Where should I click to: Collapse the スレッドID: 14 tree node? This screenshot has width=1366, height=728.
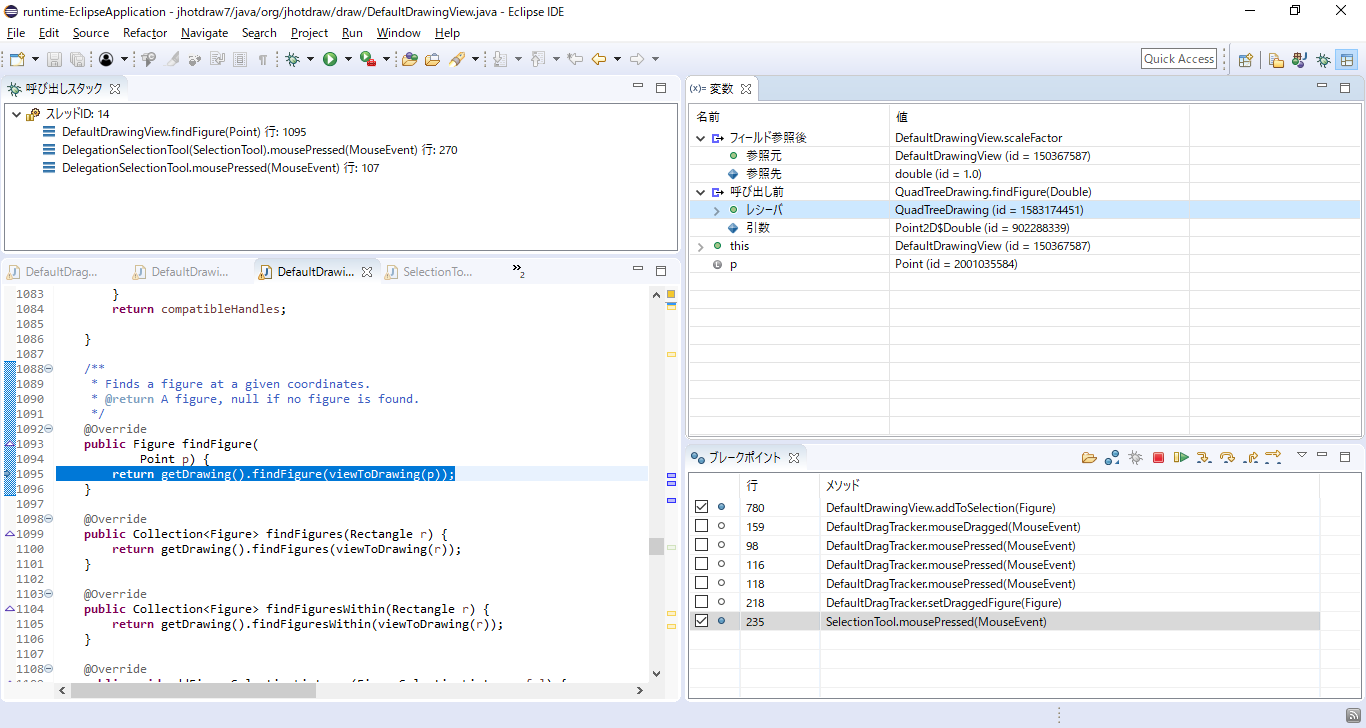[x=16, y=114]
